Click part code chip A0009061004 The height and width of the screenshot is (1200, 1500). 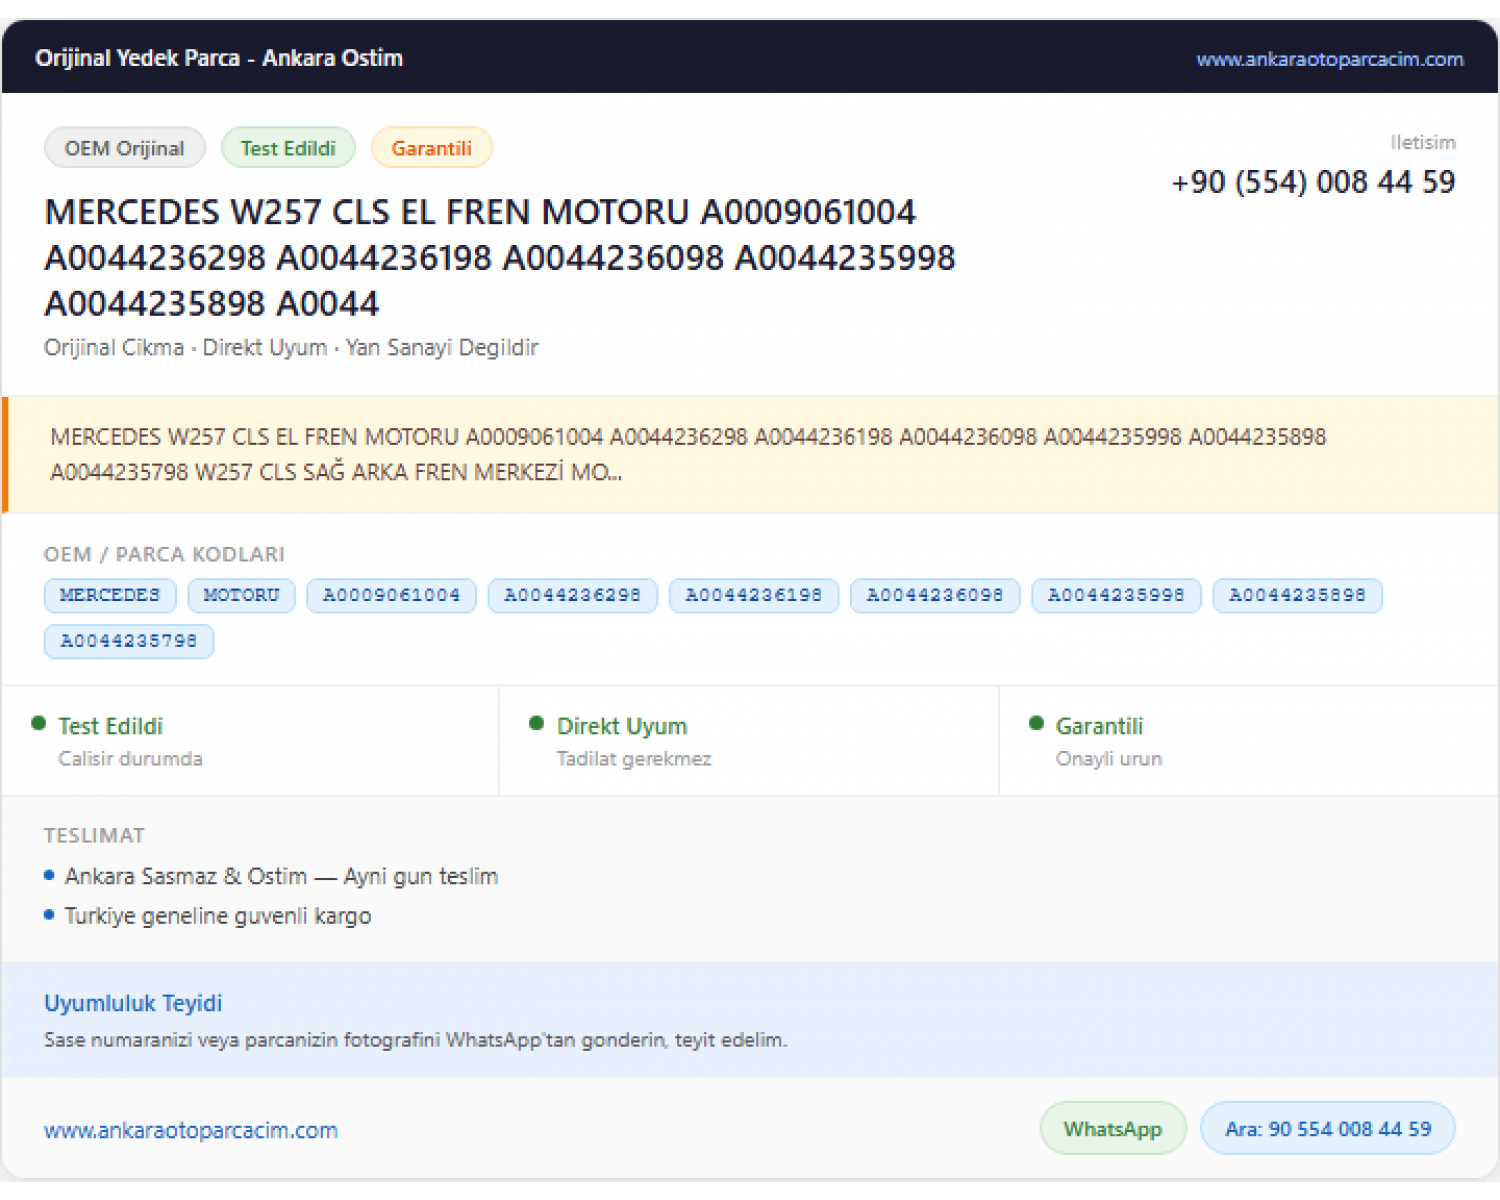click(391, 595)
